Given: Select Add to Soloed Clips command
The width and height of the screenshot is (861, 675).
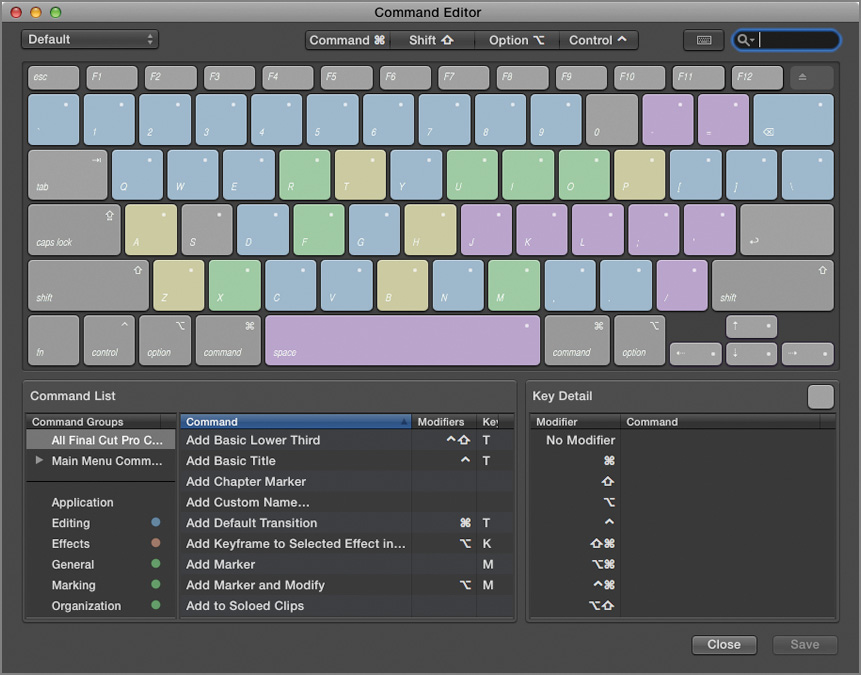Looking at the screenshot, I should [346, 606].
